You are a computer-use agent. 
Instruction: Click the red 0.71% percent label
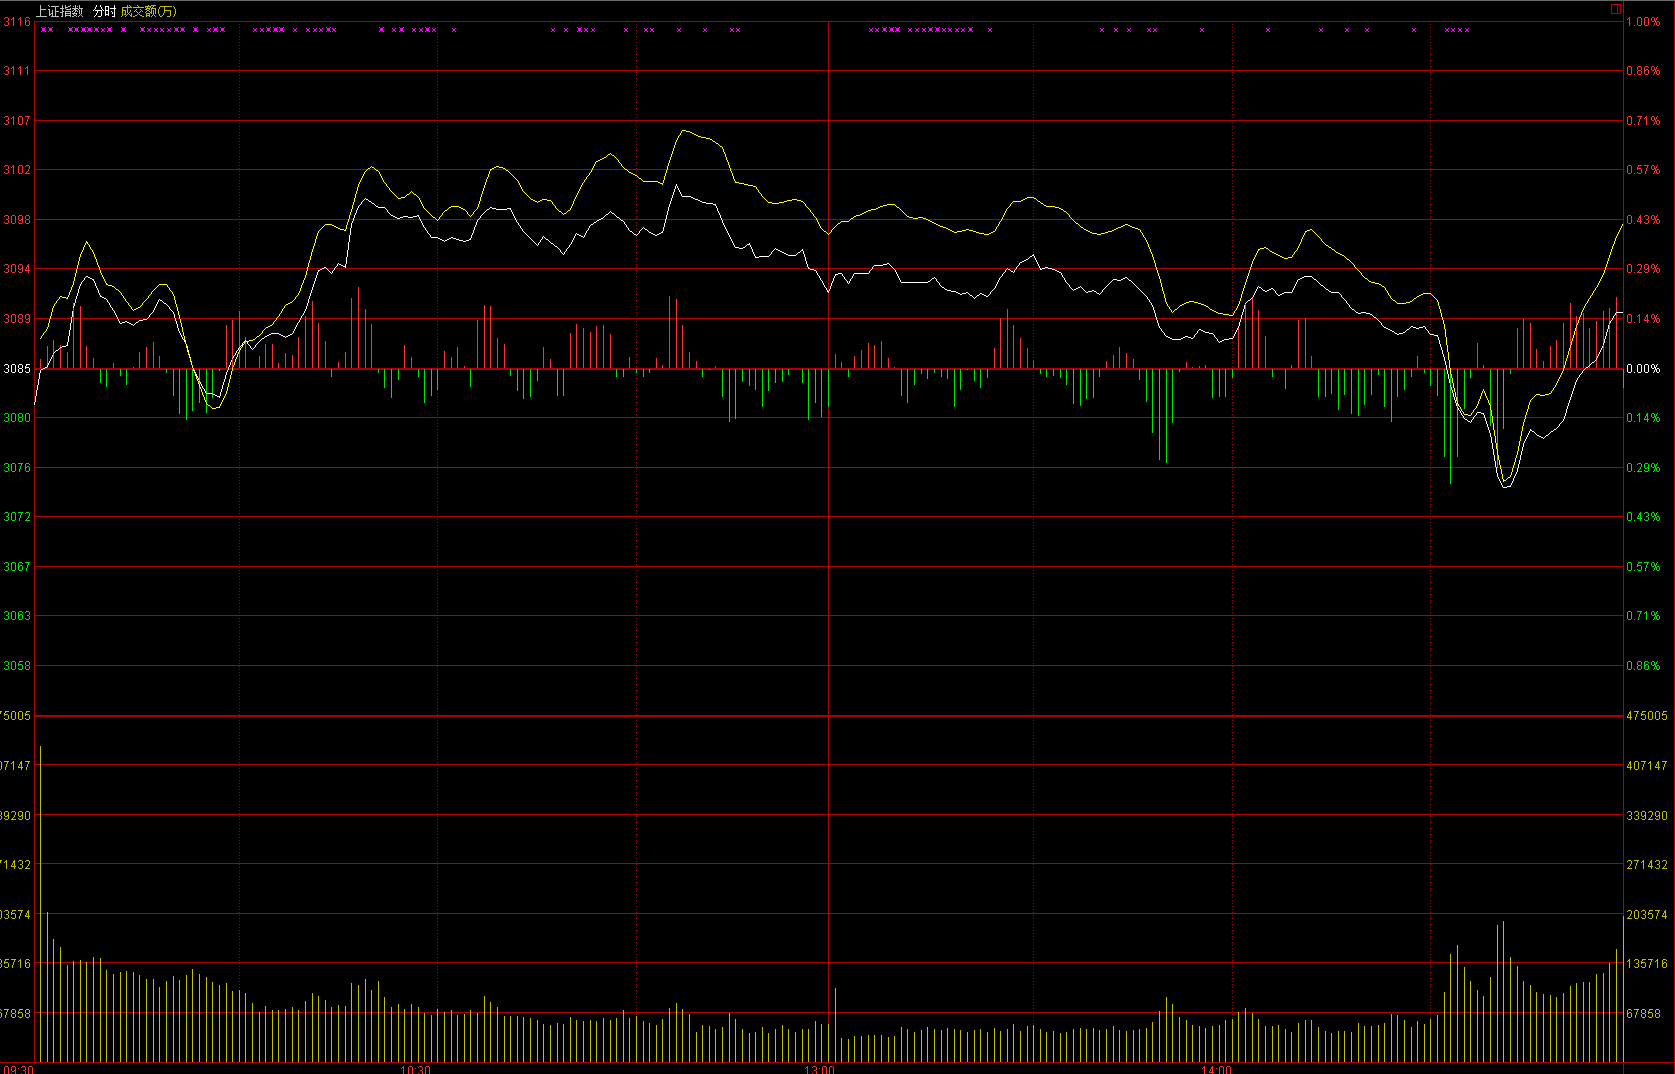(x=1643, y=121)
